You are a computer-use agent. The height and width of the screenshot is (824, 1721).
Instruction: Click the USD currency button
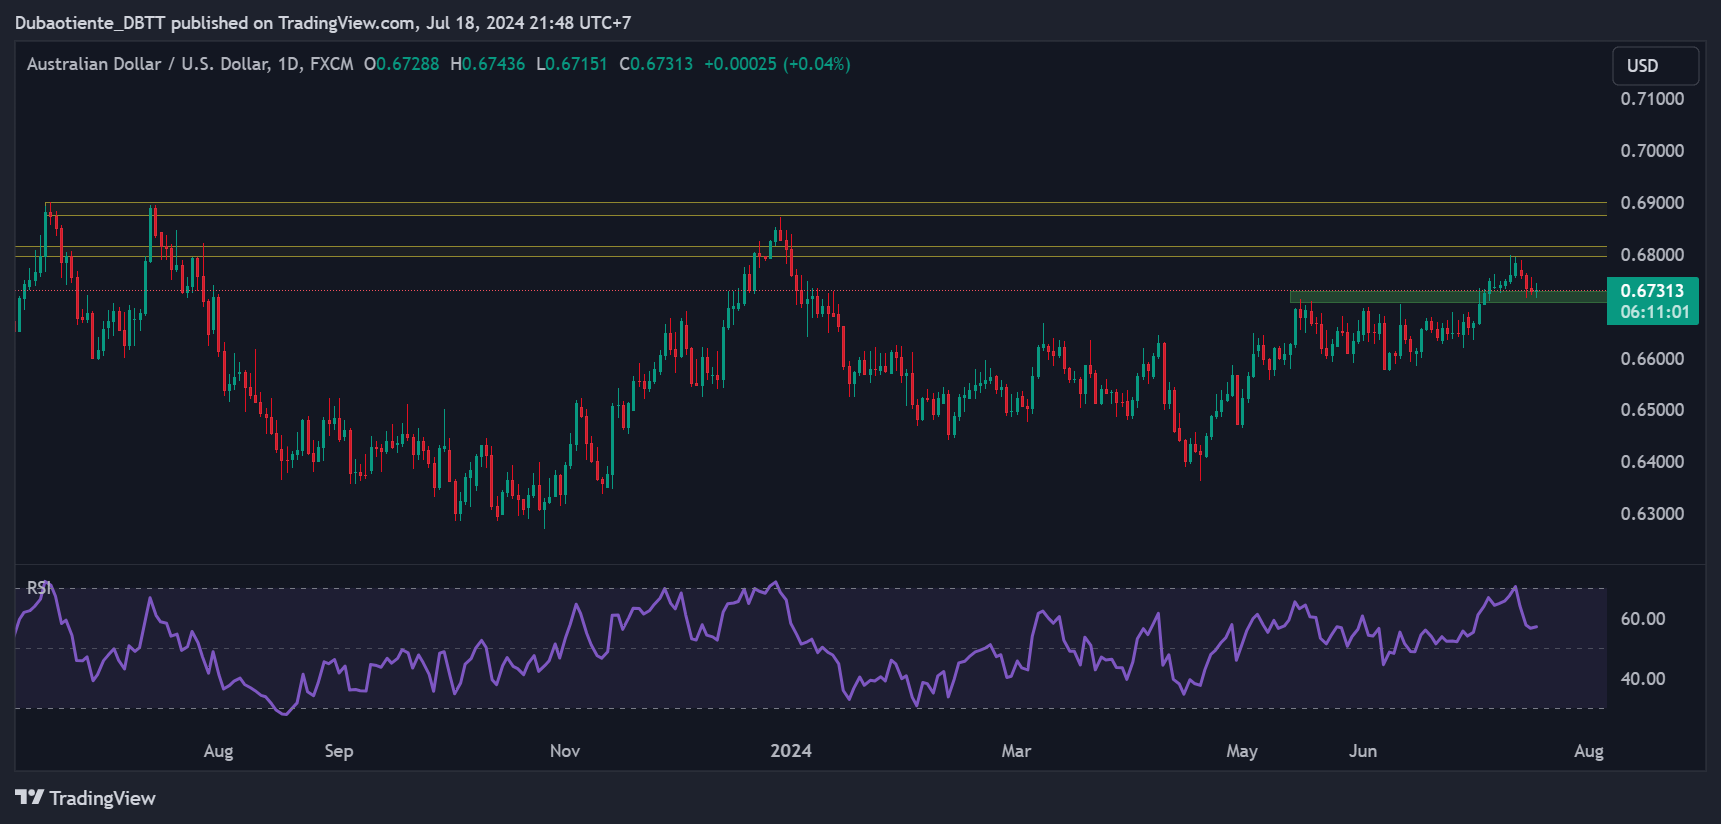click(x=1655, y=66)
